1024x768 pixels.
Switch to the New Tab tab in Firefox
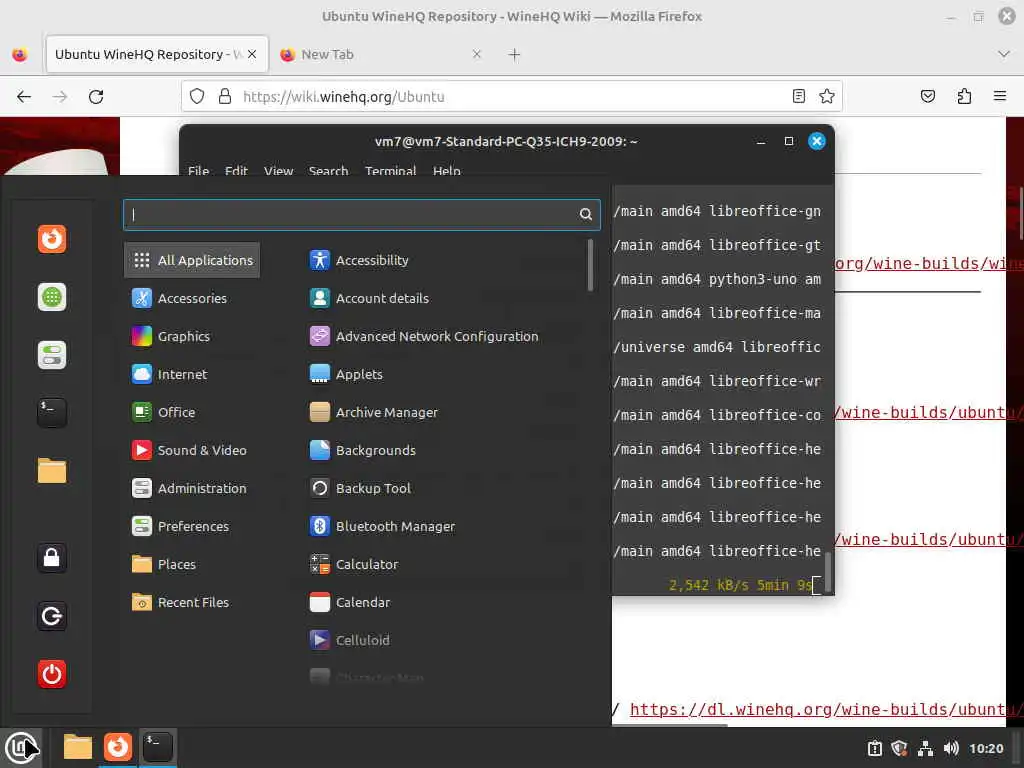(x=327, y=54)
